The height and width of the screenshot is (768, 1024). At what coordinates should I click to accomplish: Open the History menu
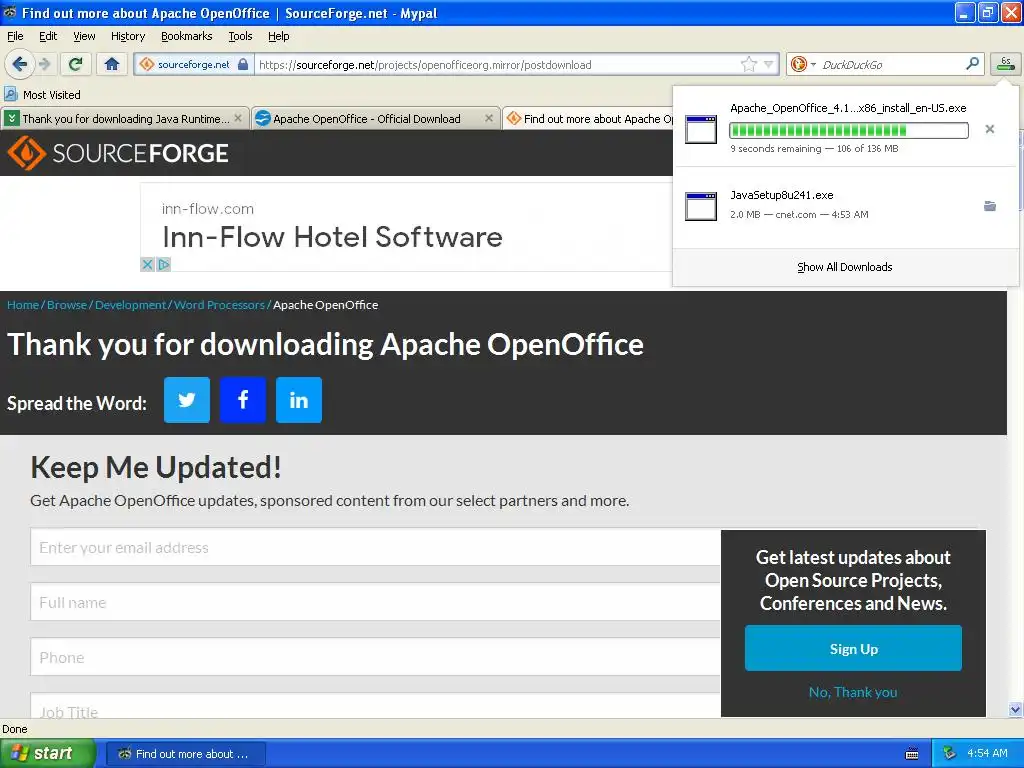click(x=128, y=36)
